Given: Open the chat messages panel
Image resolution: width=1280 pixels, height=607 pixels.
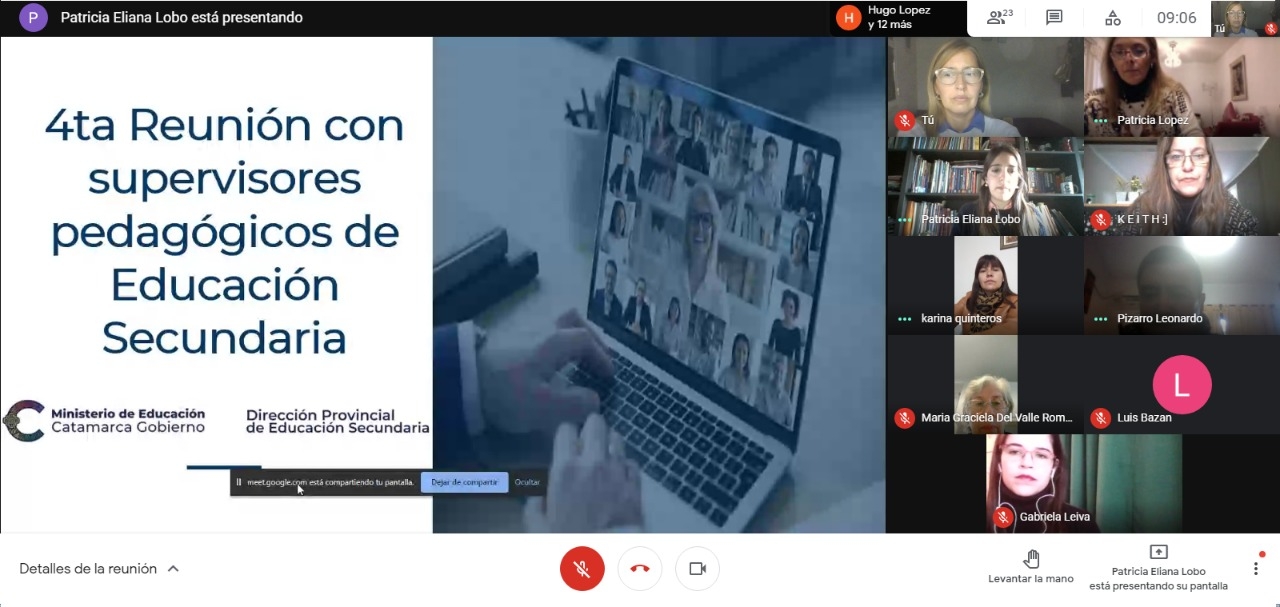Looking at the screenshot, I should click(x=1054, y=17).
